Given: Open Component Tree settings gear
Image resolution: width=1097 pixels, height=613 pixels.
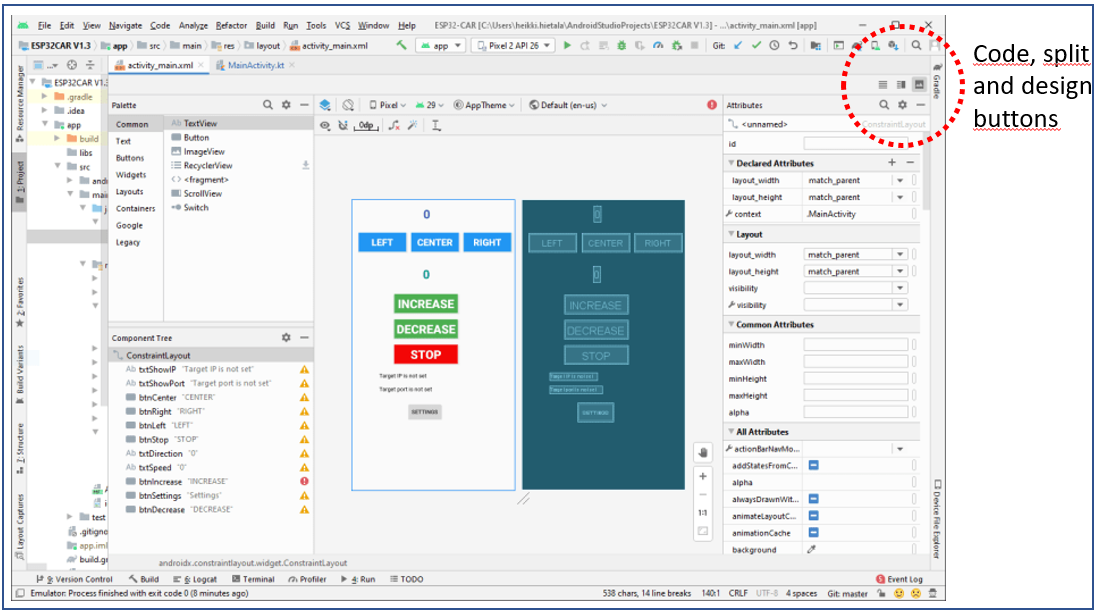Looking at the screenshot, I should (x=286, y=337).
